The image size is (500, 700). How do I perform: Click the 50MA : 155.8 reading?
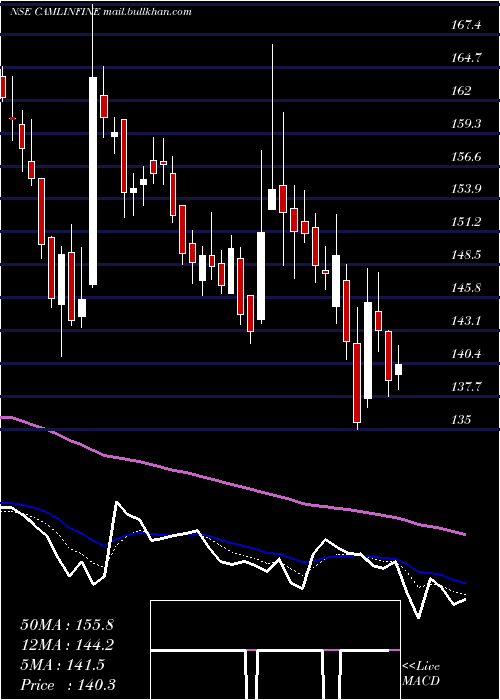point(67,625)
